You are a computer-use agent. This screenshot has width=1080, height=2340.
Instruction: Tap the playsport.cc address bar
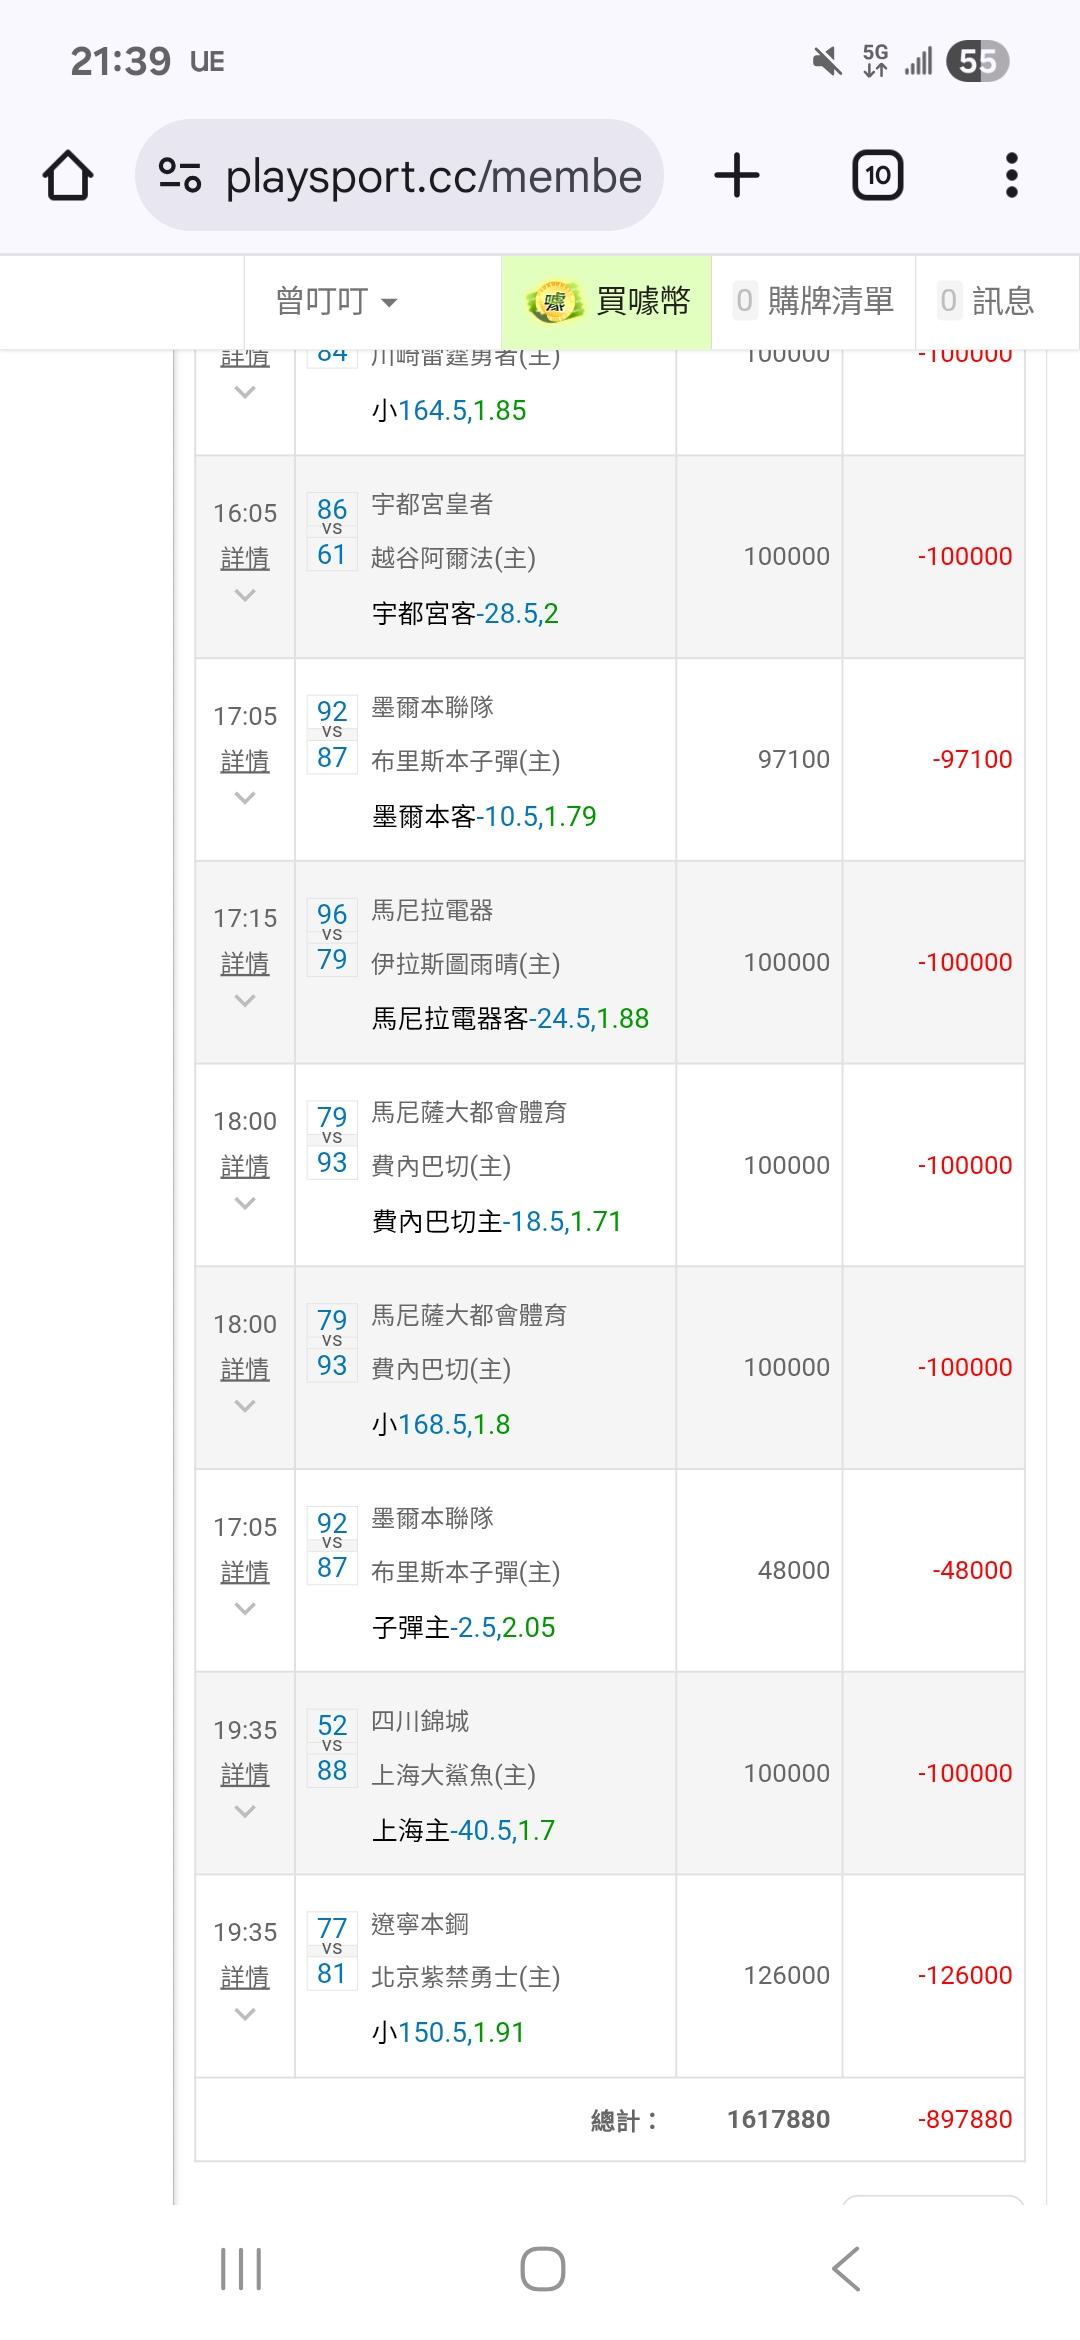click(432, 176)
